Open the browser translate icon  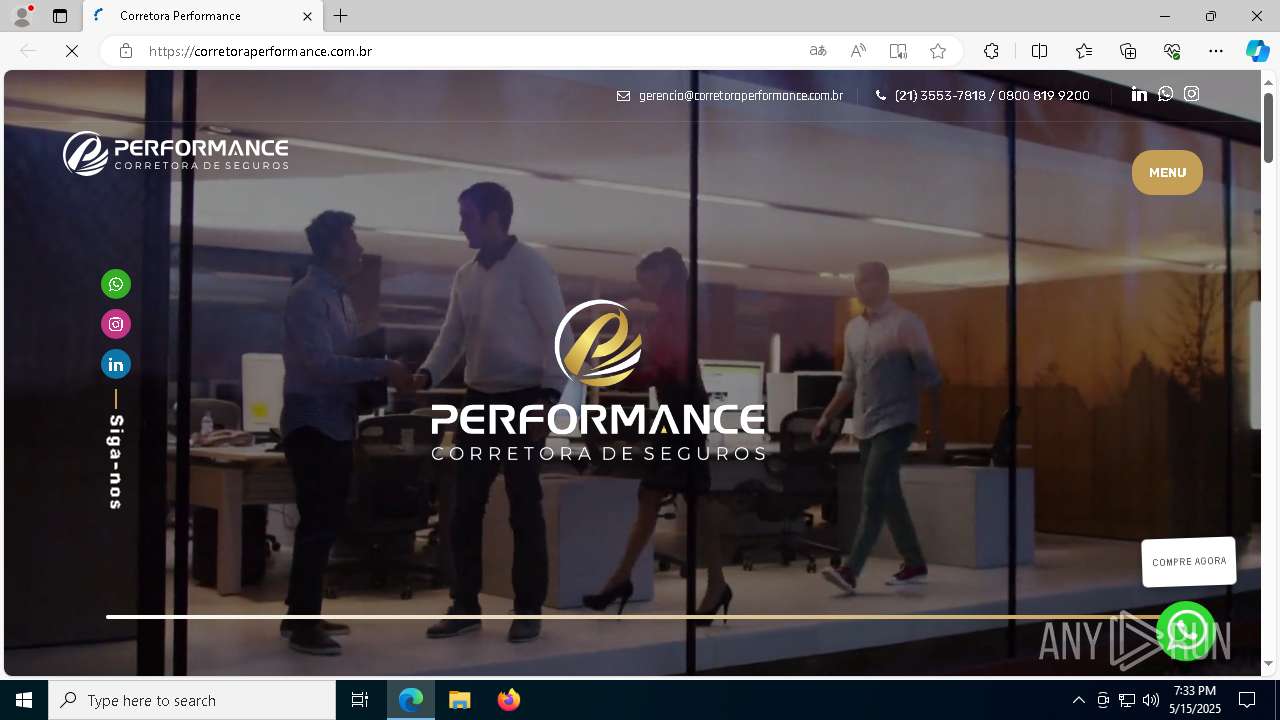click(x=818, y=51)
